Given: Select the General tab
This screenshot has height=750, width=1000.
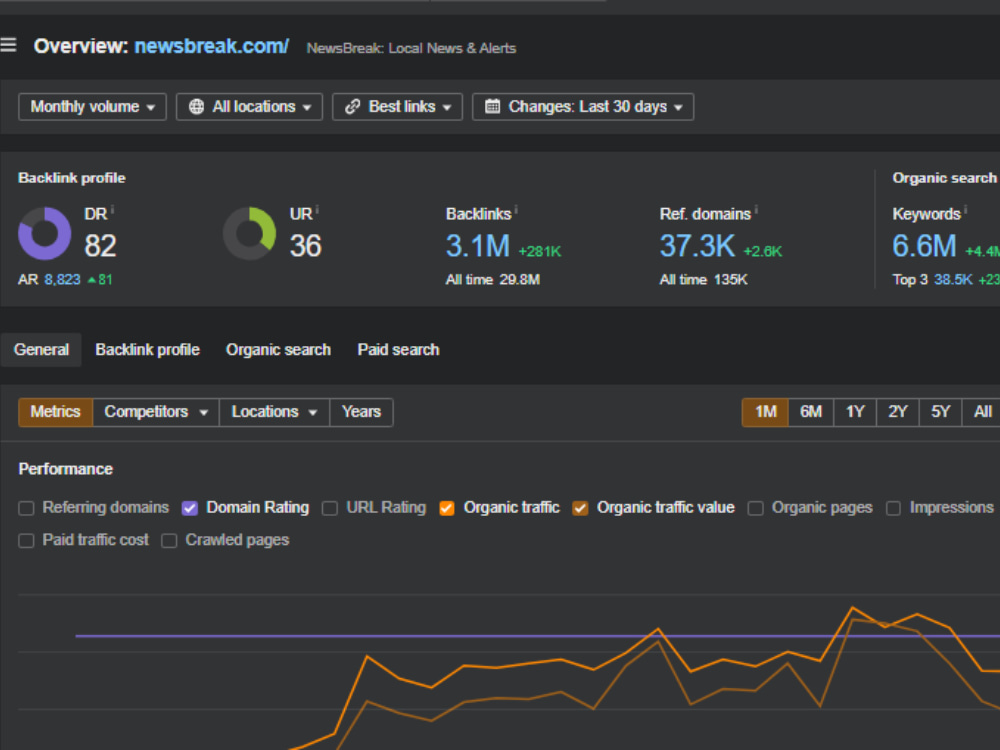Looking at the screenshot, I should (x=41, y=349).
